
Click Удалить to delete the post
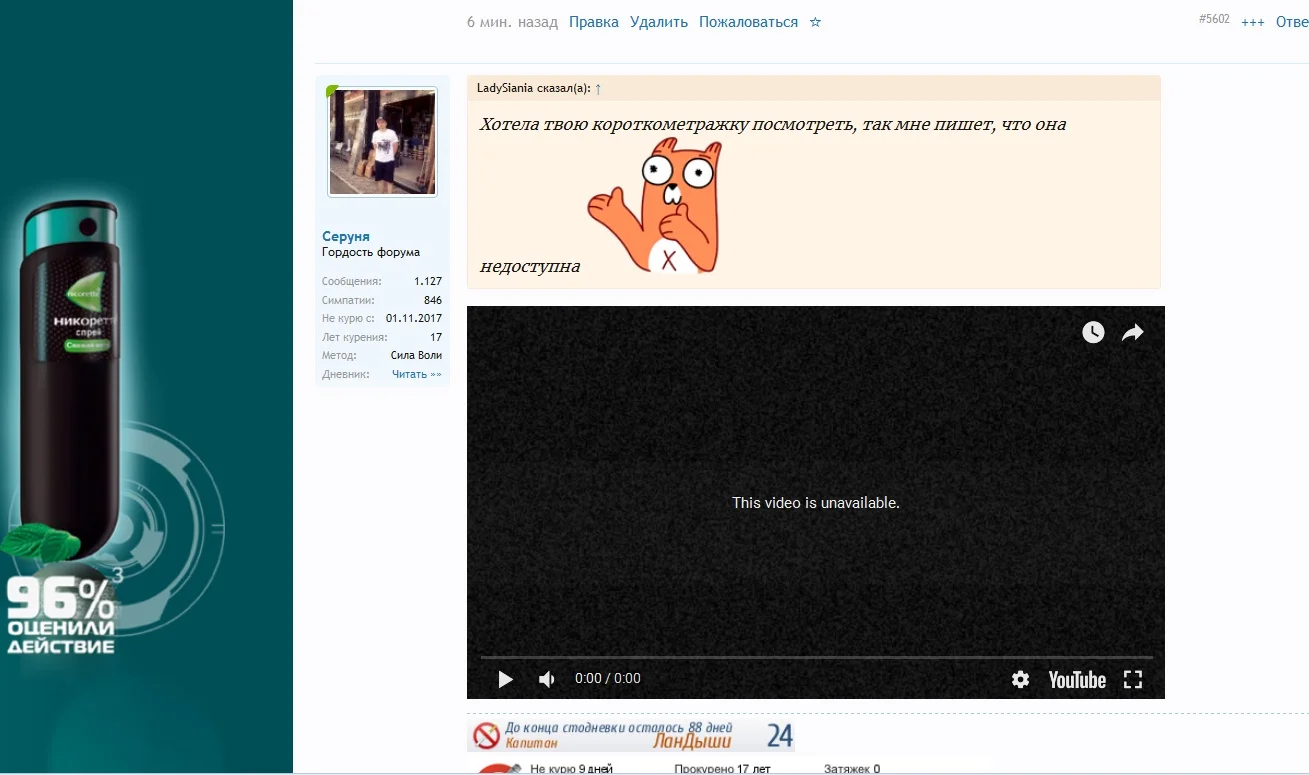click(x=659, y=22)
